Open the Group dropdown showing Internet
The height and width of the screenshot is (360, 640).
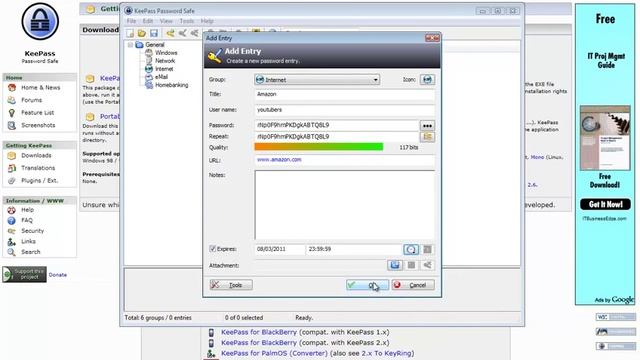317,80
